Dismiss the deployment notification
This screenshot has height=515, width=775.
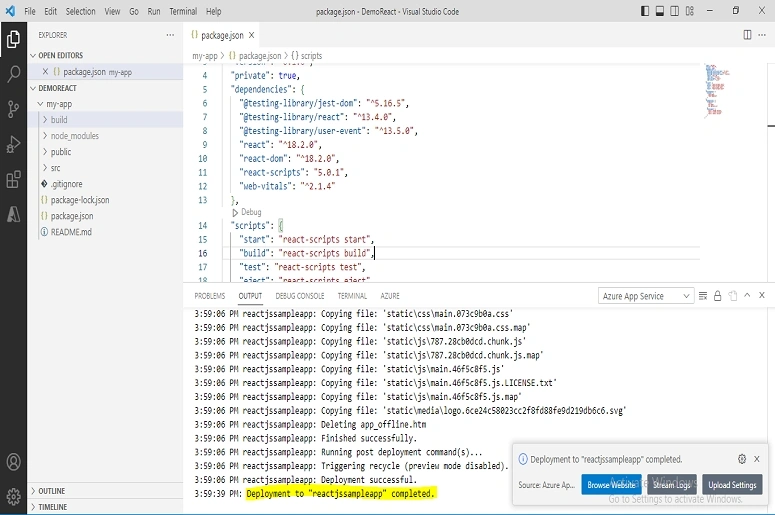coord(757,459)
